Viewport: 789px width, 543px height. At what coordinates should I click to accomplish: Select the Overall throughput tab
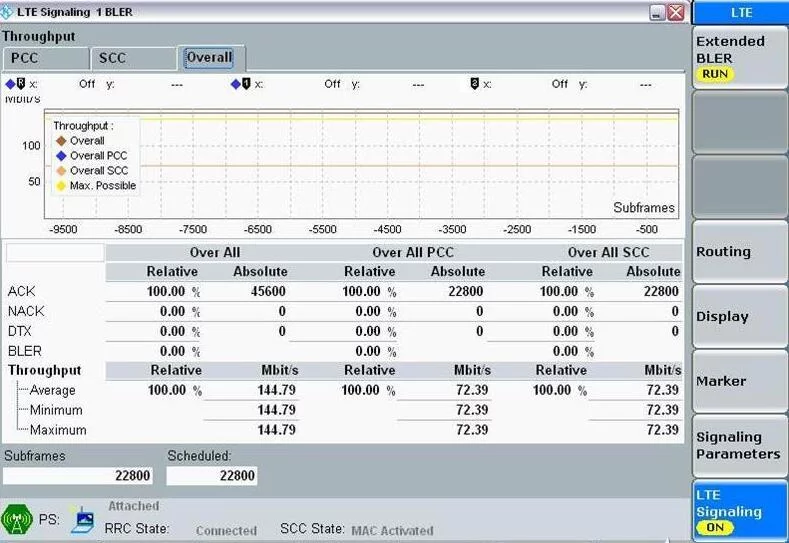(x=211, y=57)
